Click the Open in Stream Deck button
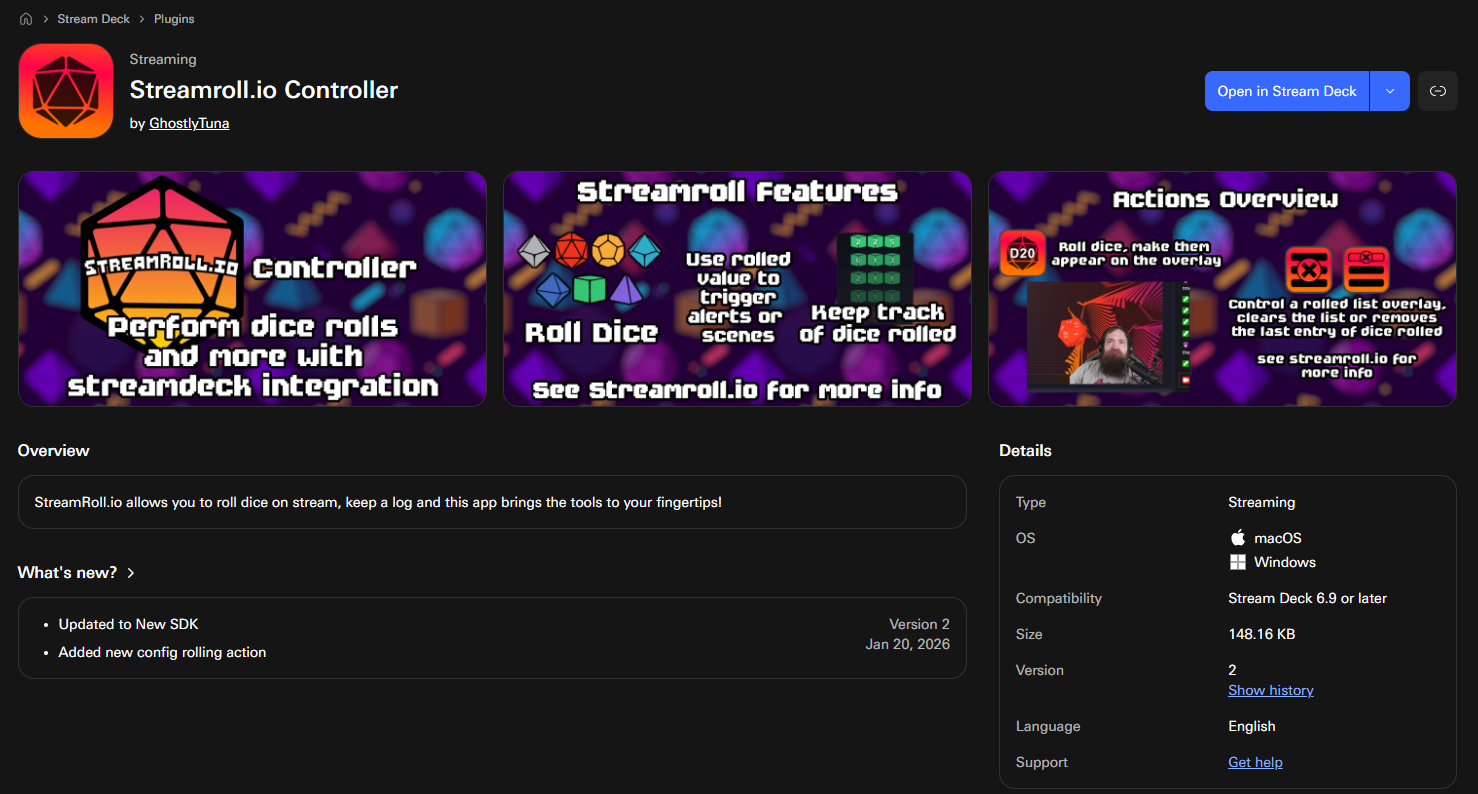The height and width of the screenshot is (794, 1478). (1286, 90)
